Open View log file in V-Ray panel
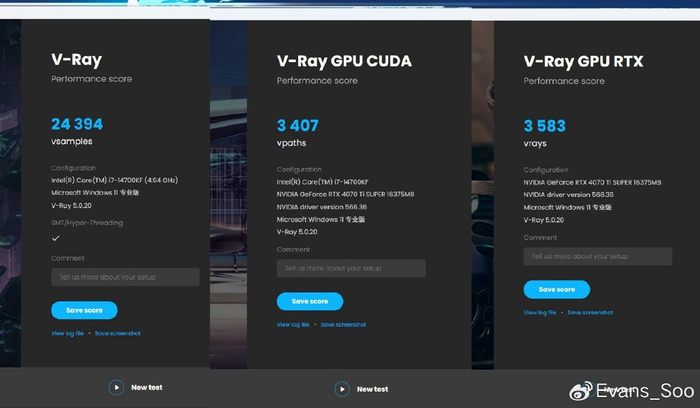Screen dimensions: 700x408 [x=67, y=333]
